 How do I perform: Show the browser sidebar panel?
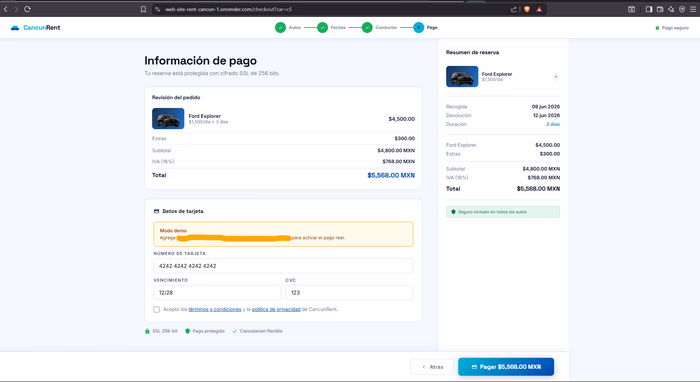coord(649,9)
